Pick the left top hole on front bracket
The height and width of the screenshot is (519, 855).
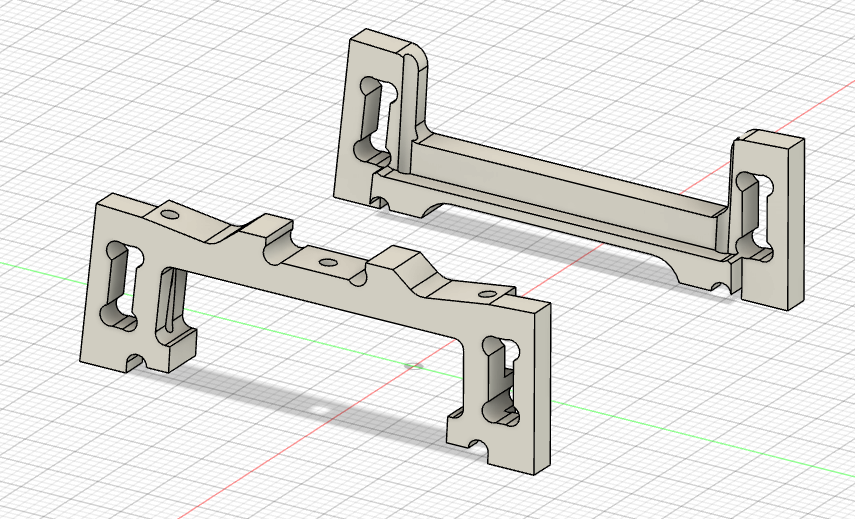point(170,214)
